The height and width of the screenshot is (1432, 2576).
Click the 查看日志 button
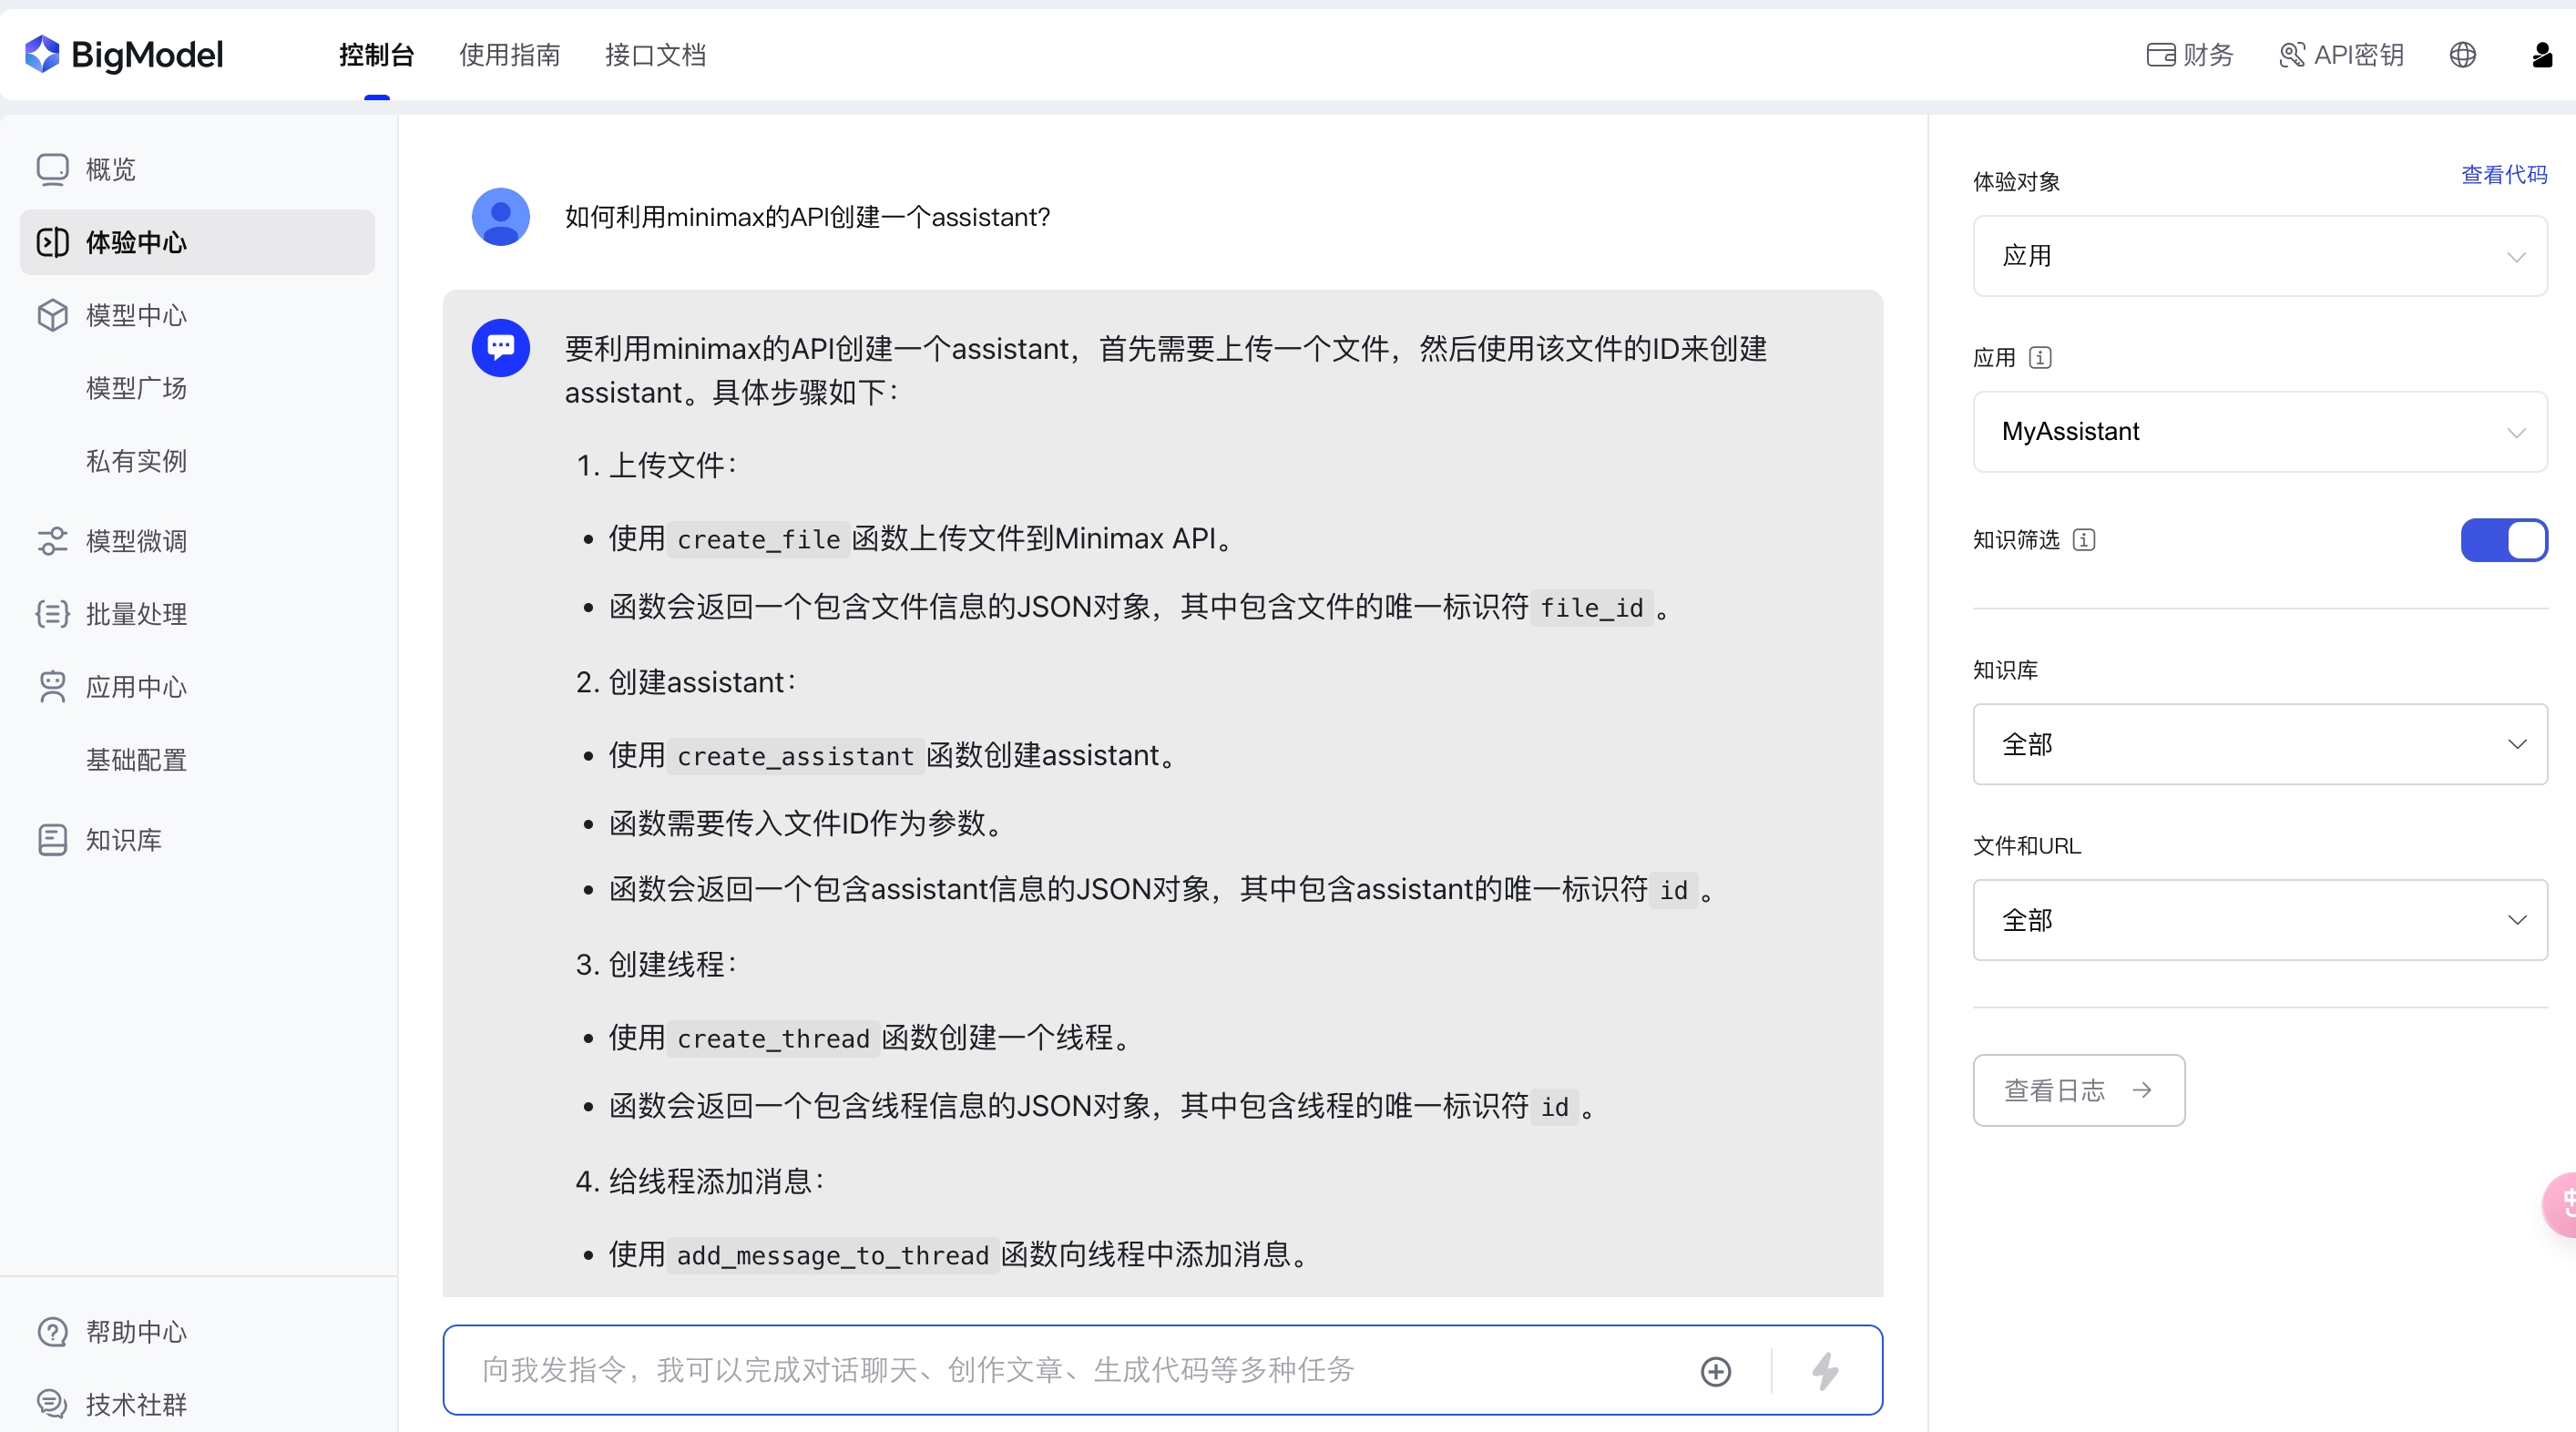[2078, 1090]
